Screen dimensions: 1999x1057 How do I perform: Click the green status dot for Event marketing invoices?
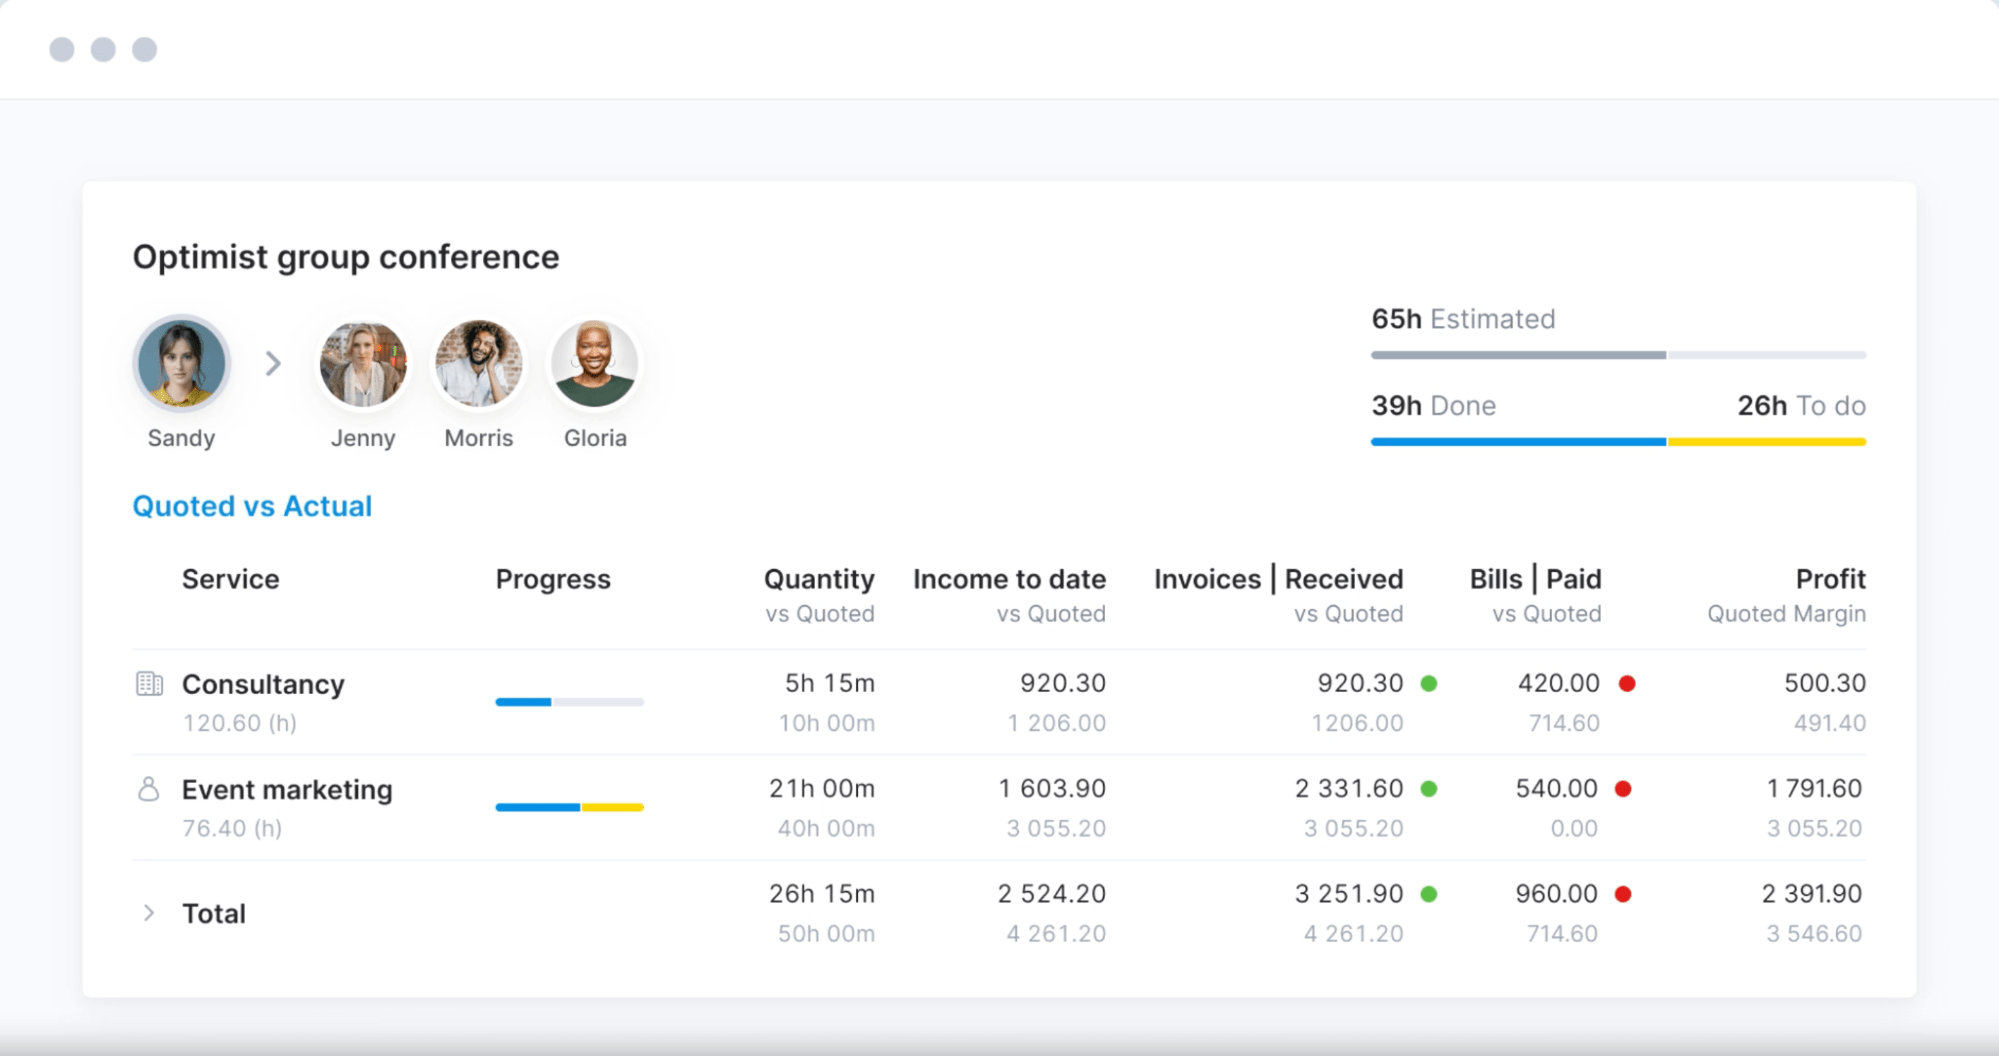tap(1429, 789)
